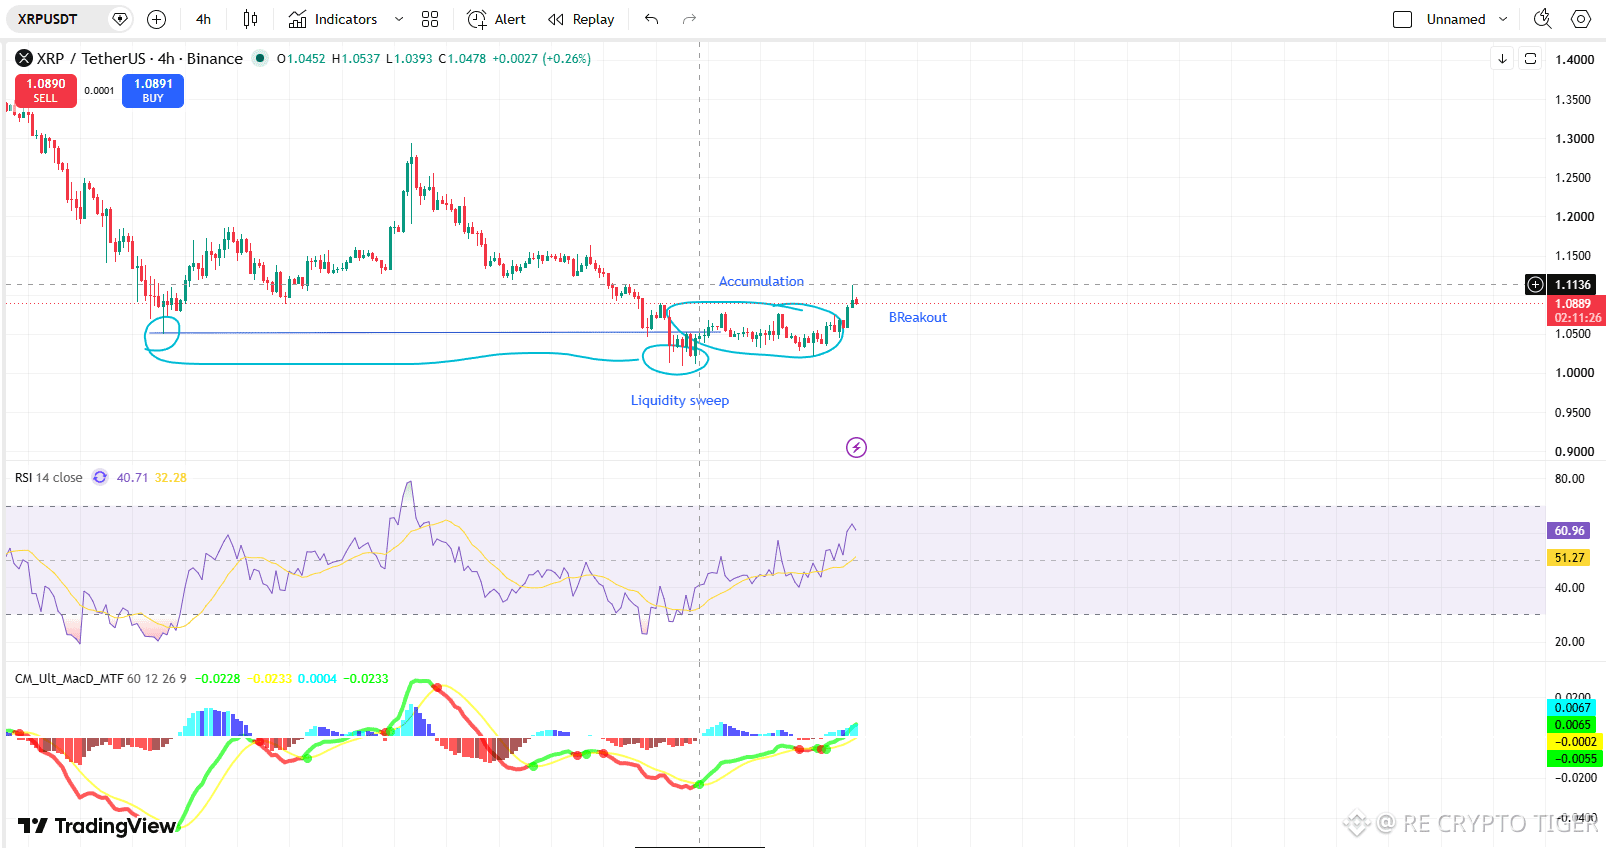The height and width of the screenshot is (848, 1606).
Task: Click the purple 60.96 RSI value label
Action: coord(1569,530)
